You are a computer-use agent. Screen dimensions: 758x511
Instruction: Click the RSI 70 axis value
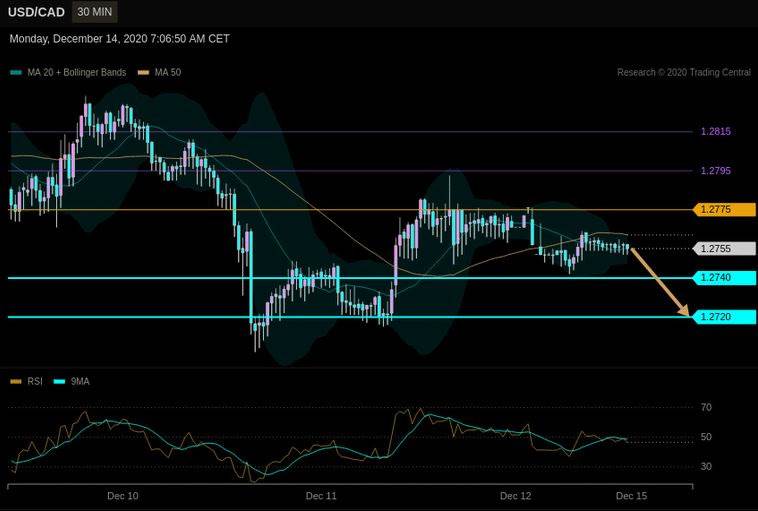coord(706,408)
